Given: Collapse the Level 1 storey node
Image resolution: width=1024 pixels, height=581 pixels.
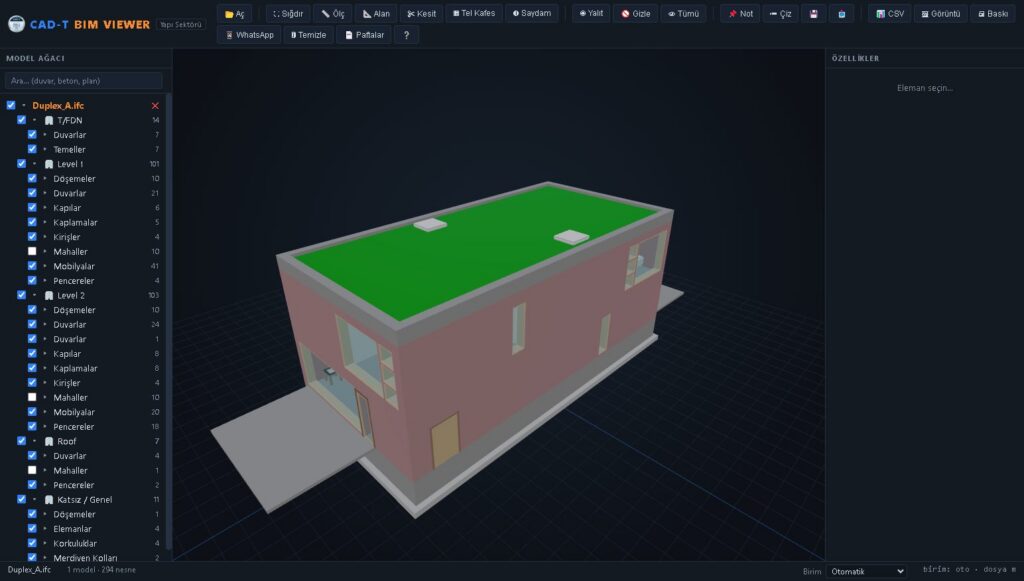Looking at the screenshot, I should (35, 164).
